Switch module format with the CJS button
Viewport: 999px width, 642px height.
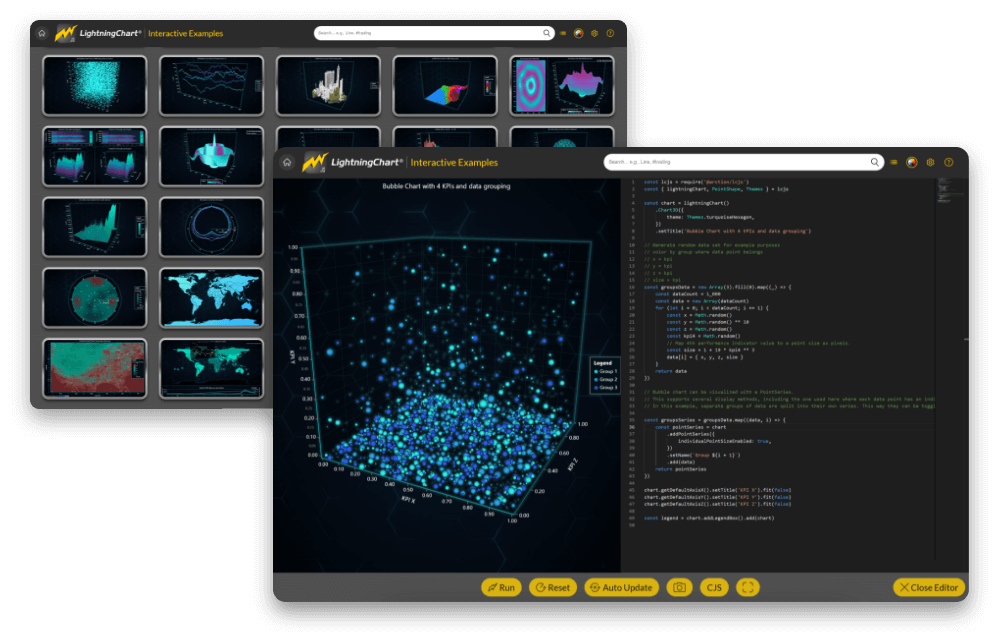(x=713, y=587)
